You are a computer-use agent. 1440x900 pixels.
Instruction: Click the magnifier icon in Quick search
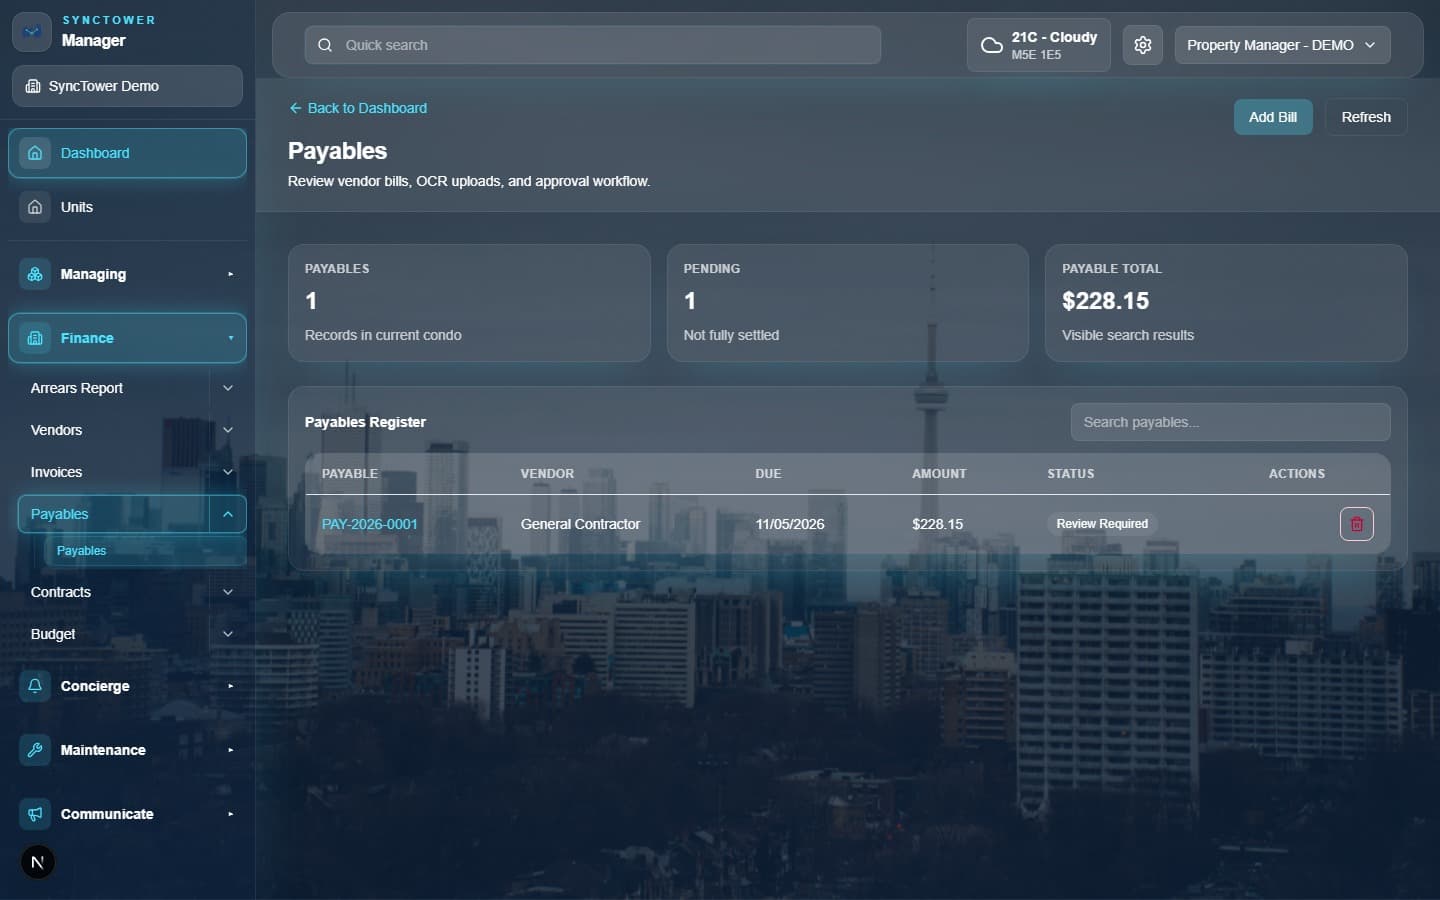tap(325, 45)
